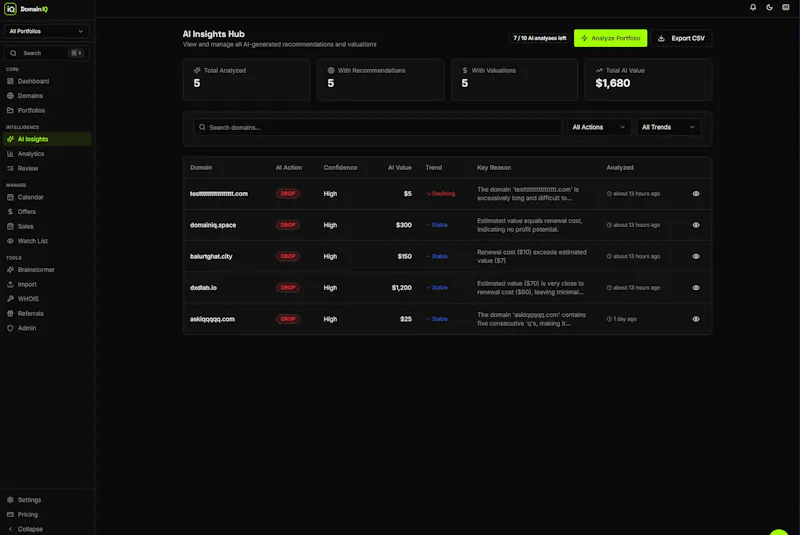This screenshot has width=800, height=535.
Task: Click the AI analyses left badge
Action: click(540, 38)
